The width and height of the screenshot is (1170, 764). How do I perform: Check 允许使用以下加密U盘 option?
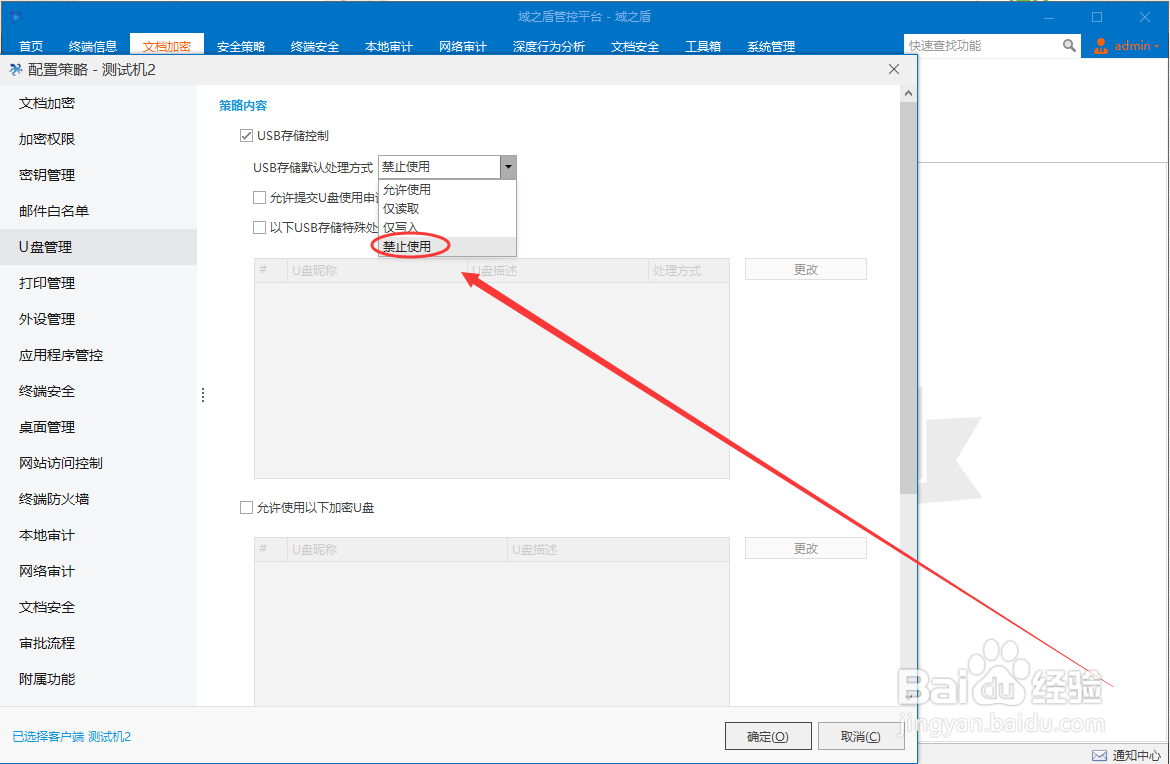[x=246, y=507]
